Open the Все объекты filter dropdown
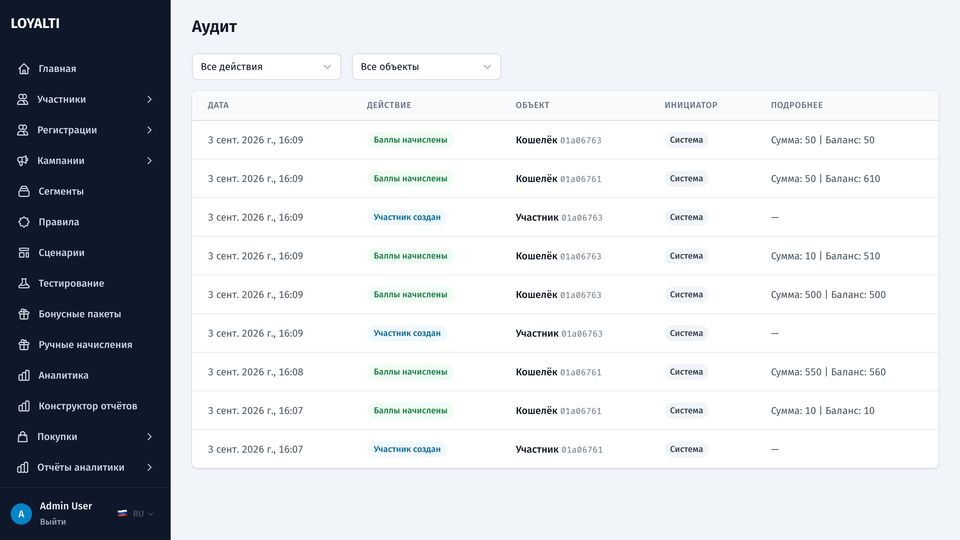This screenshot has width=960, height=540. 426,67
